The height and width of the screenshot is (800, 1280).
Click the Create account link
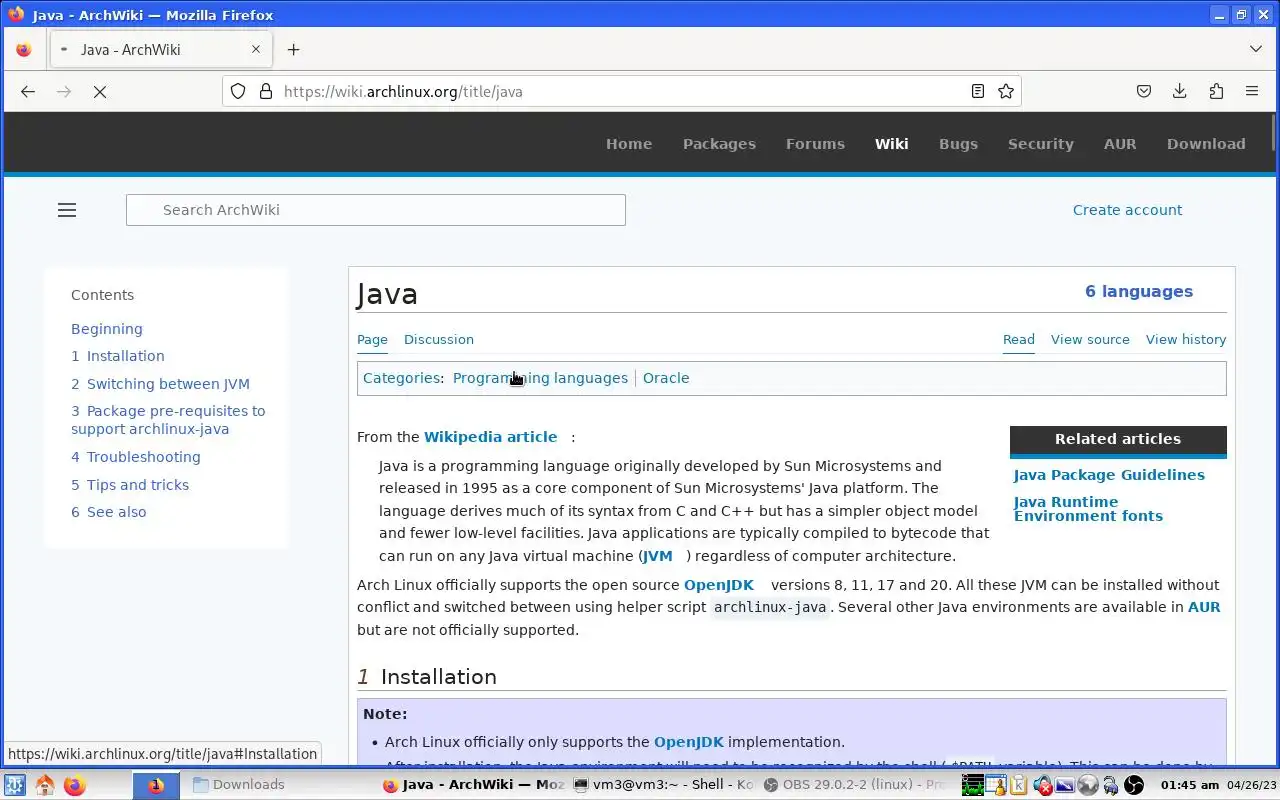(x=1127, y=210)
